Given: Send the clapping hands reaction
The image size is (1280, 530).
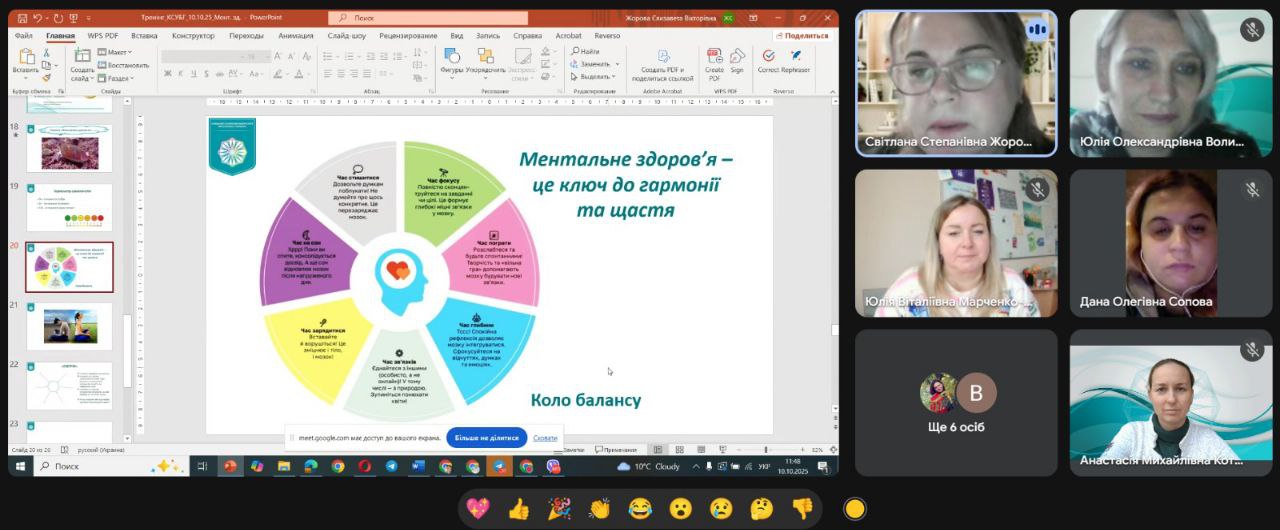Looking at the screenshot, I should coord(599,509).
